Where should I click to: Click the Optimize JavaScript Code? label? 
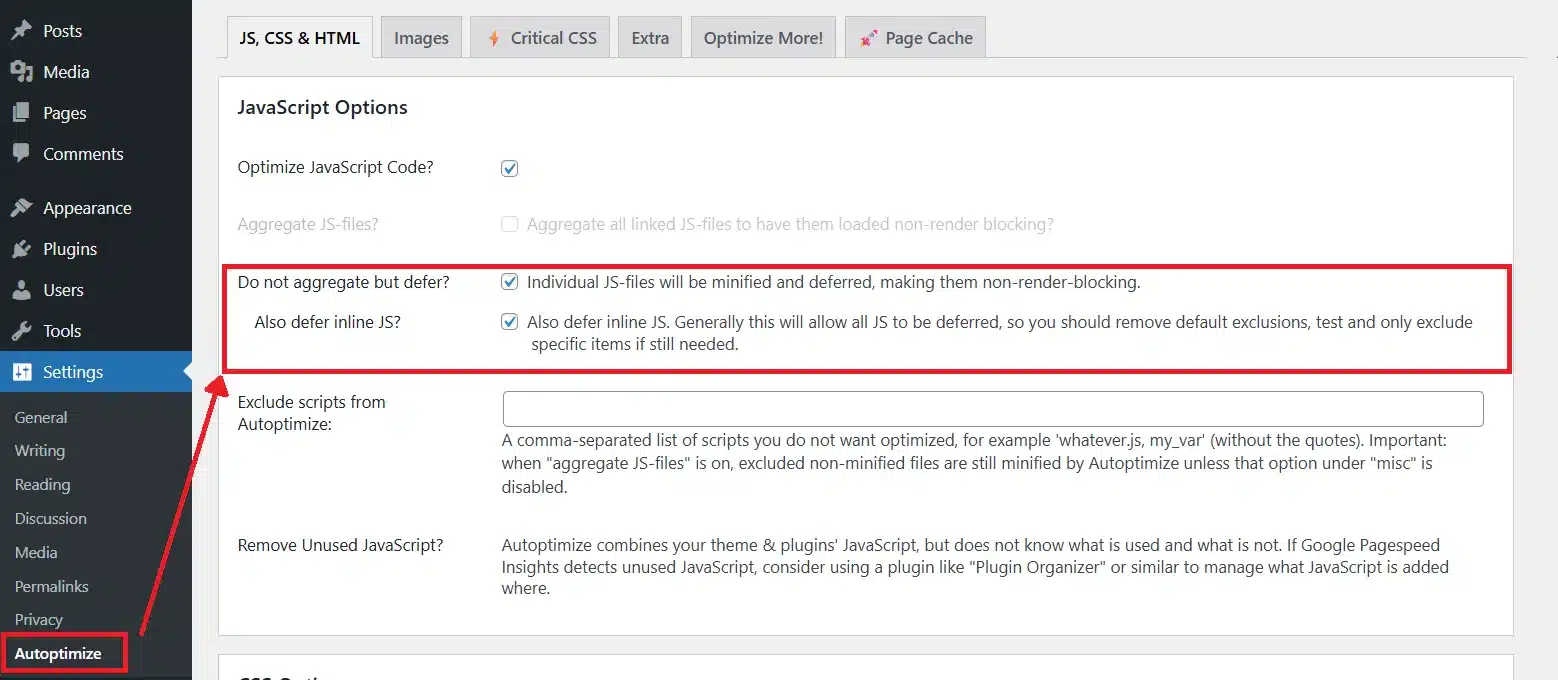coord(335,167)
